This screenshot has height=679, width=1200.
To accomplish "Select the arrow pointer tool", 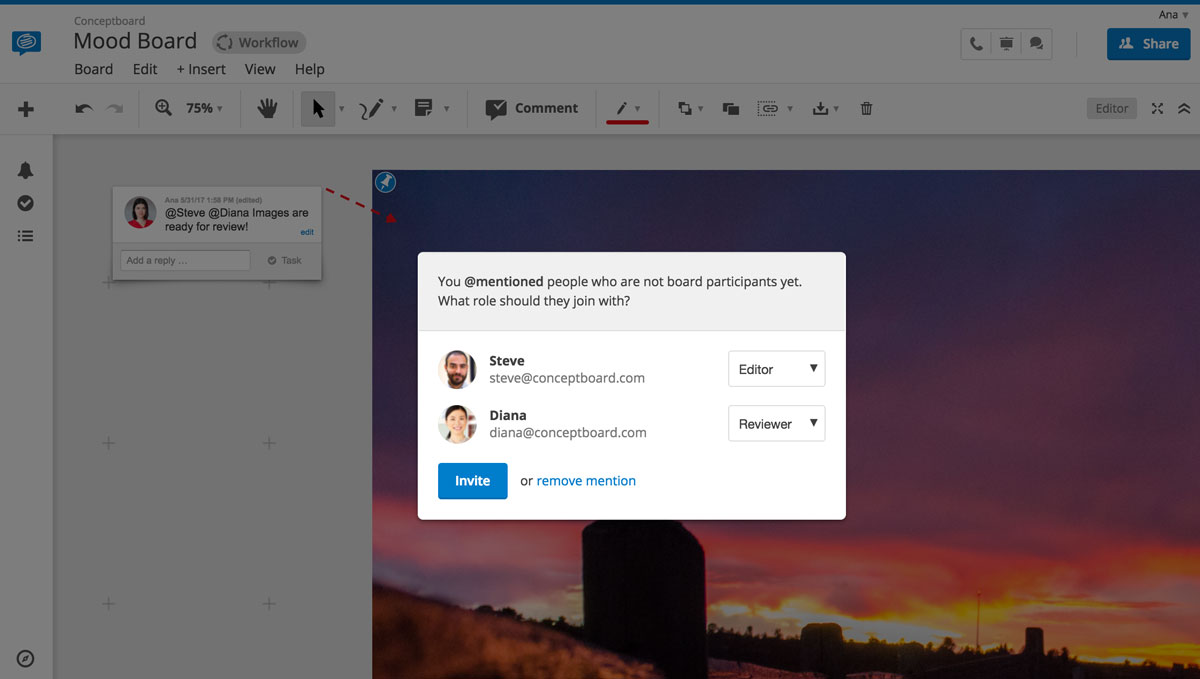I will (318, 108).
